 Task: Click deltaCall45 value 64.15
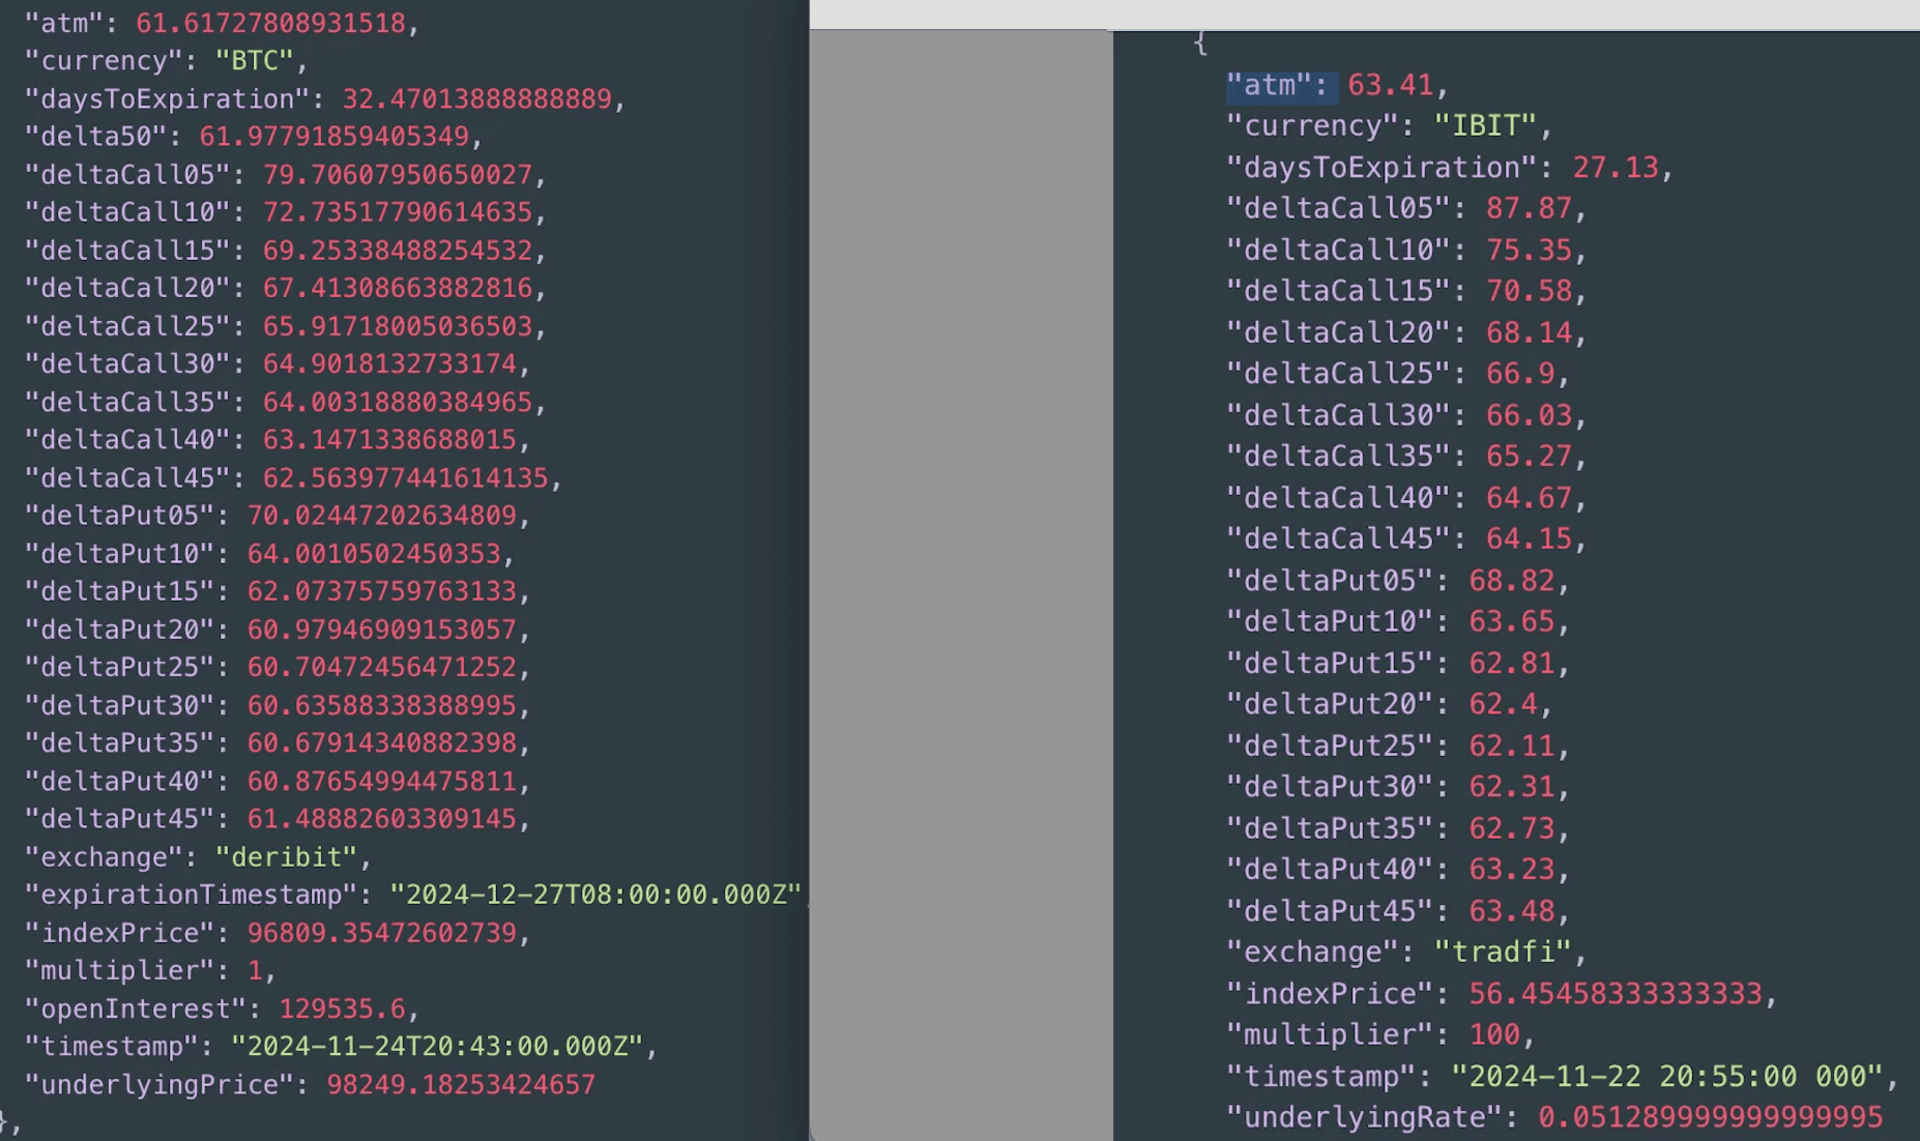[x=1529, y=539]
